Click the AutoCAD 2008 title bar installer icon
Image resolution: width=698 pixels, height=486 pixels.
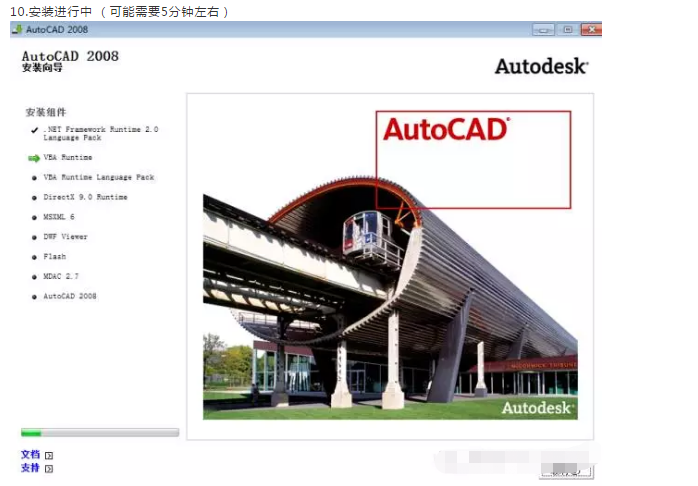click(x=17, y=29)
